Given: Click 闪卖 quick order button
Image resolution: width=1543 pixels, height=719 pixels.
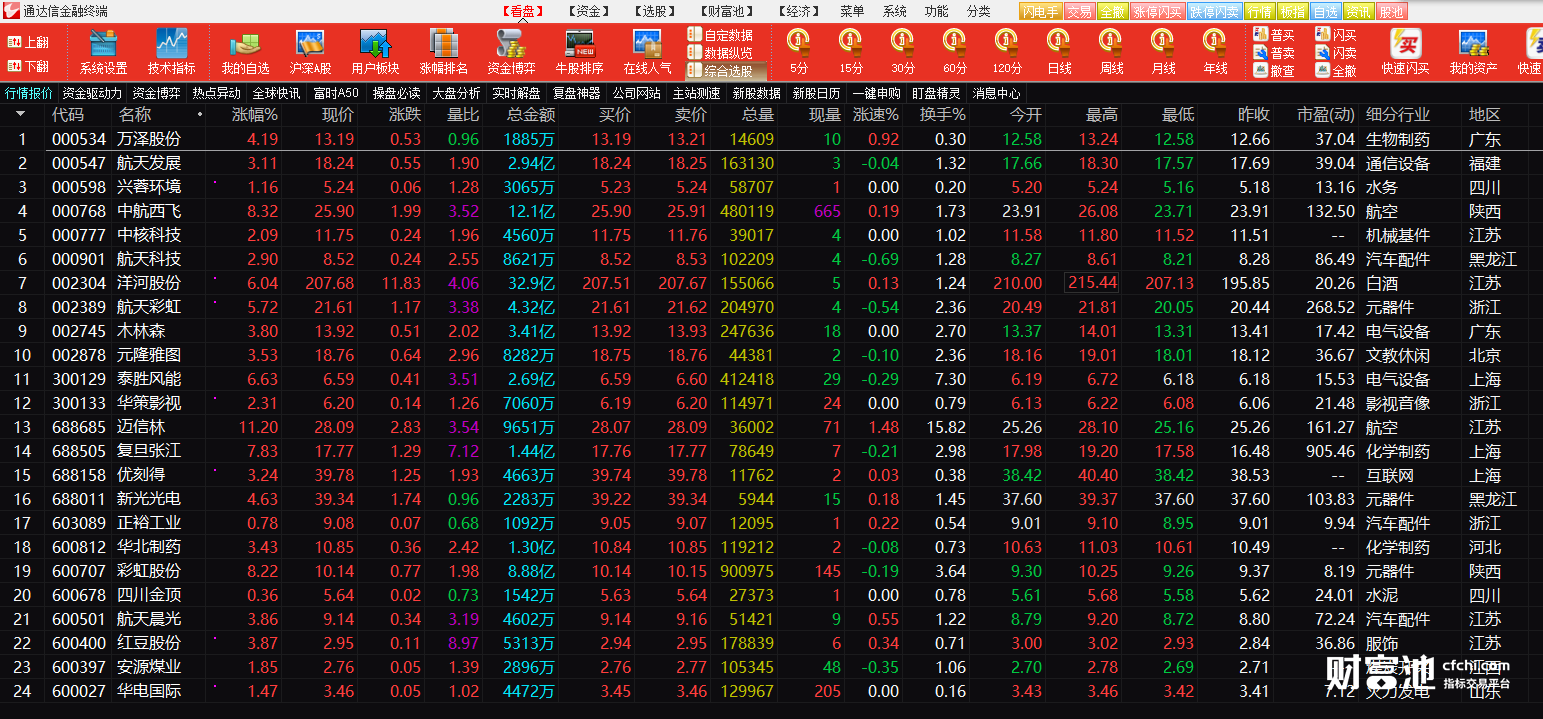Looking at the screenshot, I should click(1336, 53).
